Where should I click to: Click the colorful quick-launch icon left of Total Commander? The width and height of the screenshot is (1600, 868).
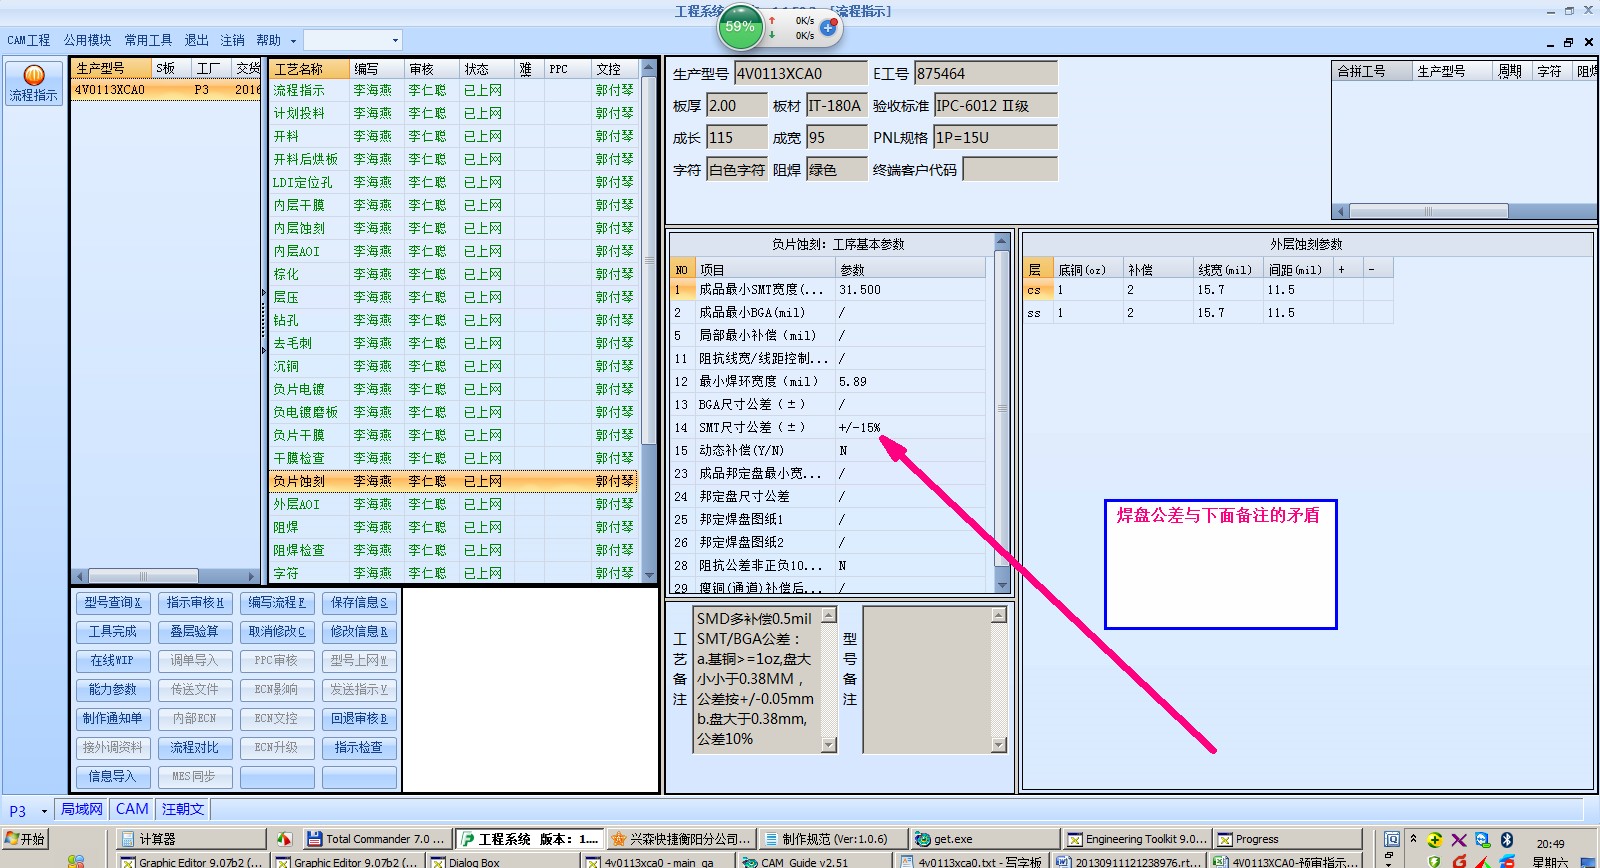click(284, 839)
